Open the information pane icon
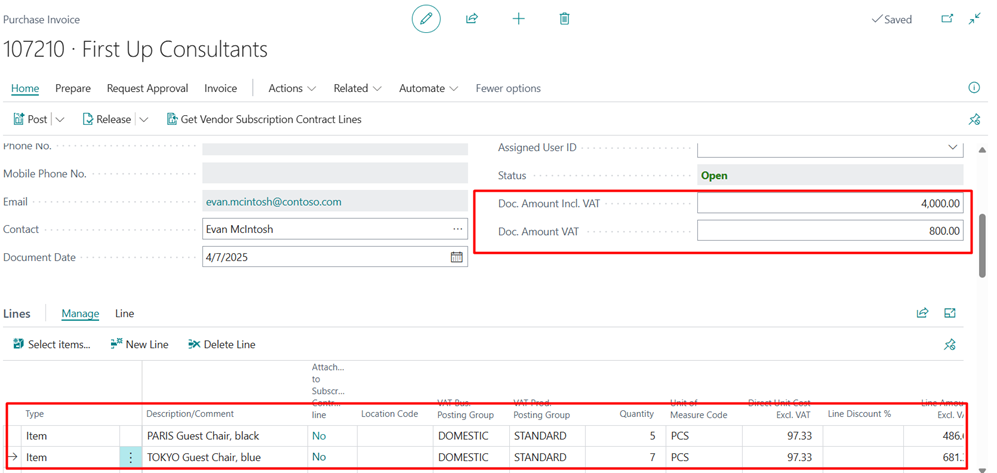The image size is (997, 473). pos(973,88)
